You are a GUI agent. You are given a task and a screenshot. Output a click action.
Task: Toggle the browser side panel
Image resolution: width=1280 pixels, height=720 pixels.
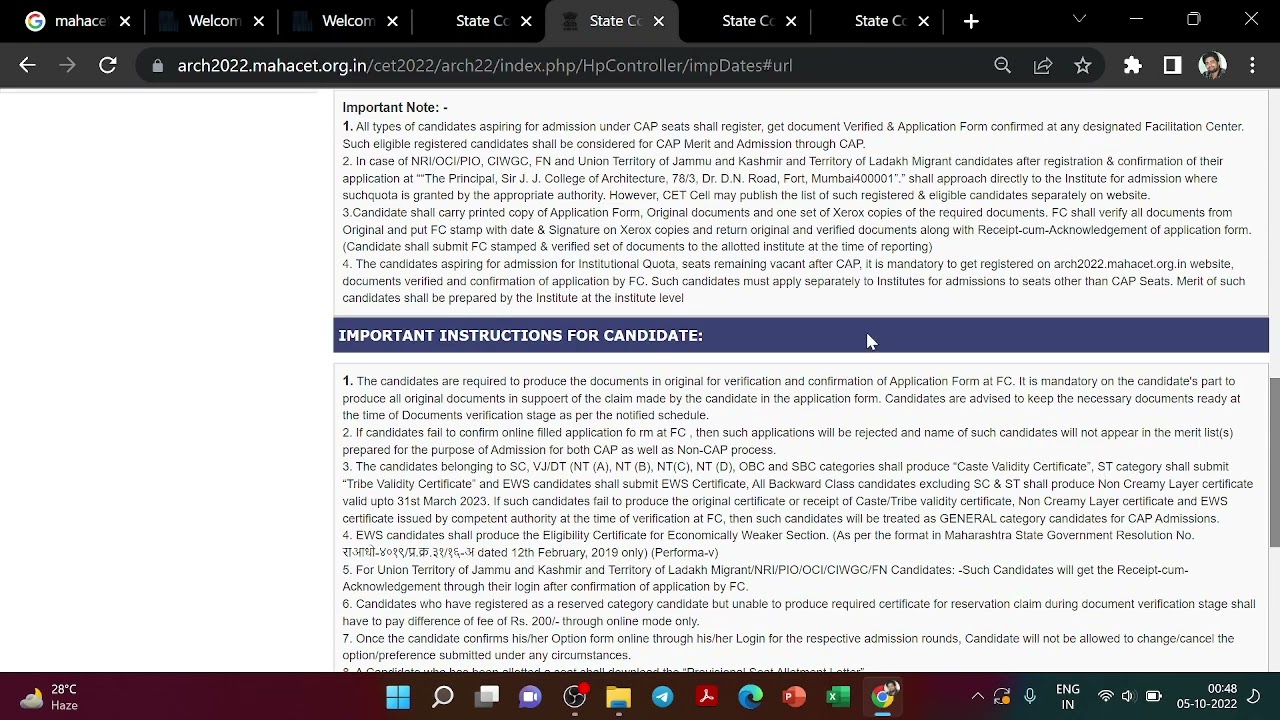point(1172,65)
